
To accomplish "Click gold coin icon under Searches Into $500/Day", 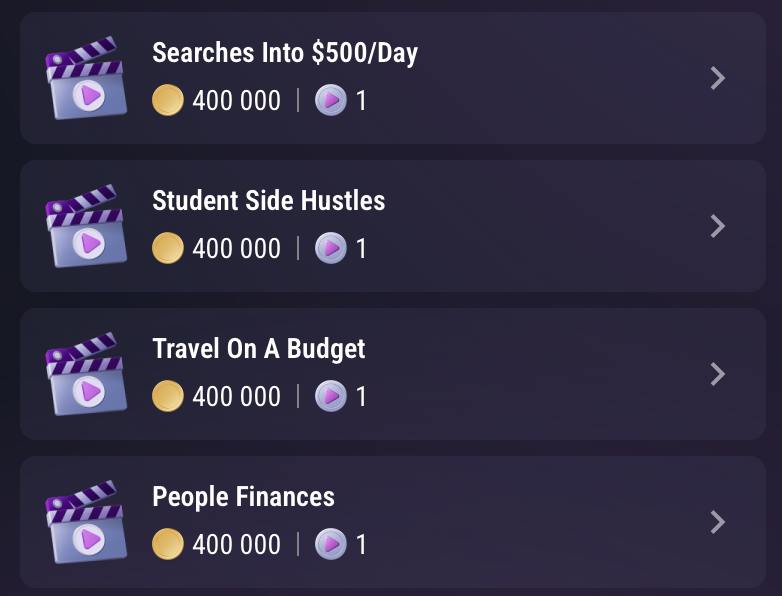I will tap(168, 100).
